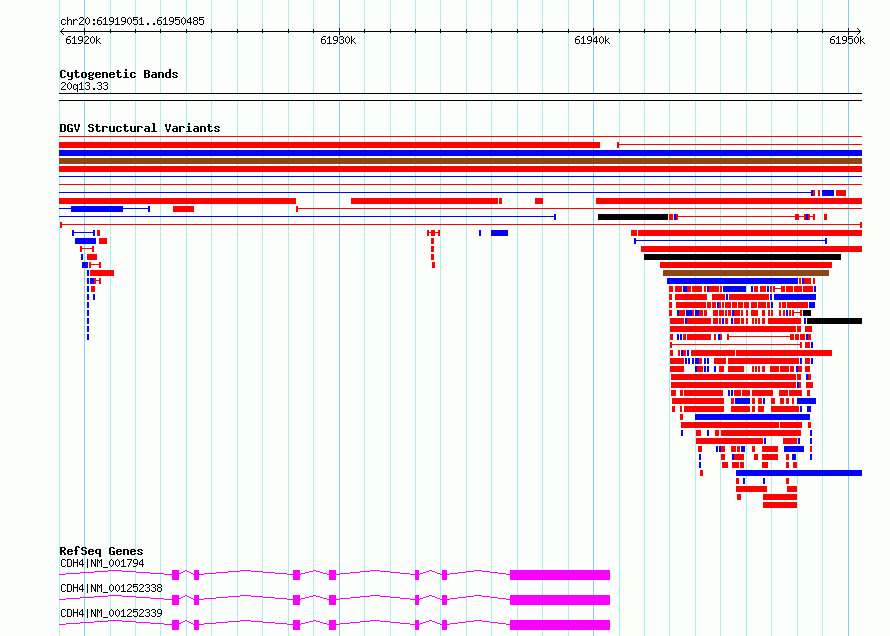Select the 61930k ruler label
The height and width of the screenshot is (636, 890).
338,40
